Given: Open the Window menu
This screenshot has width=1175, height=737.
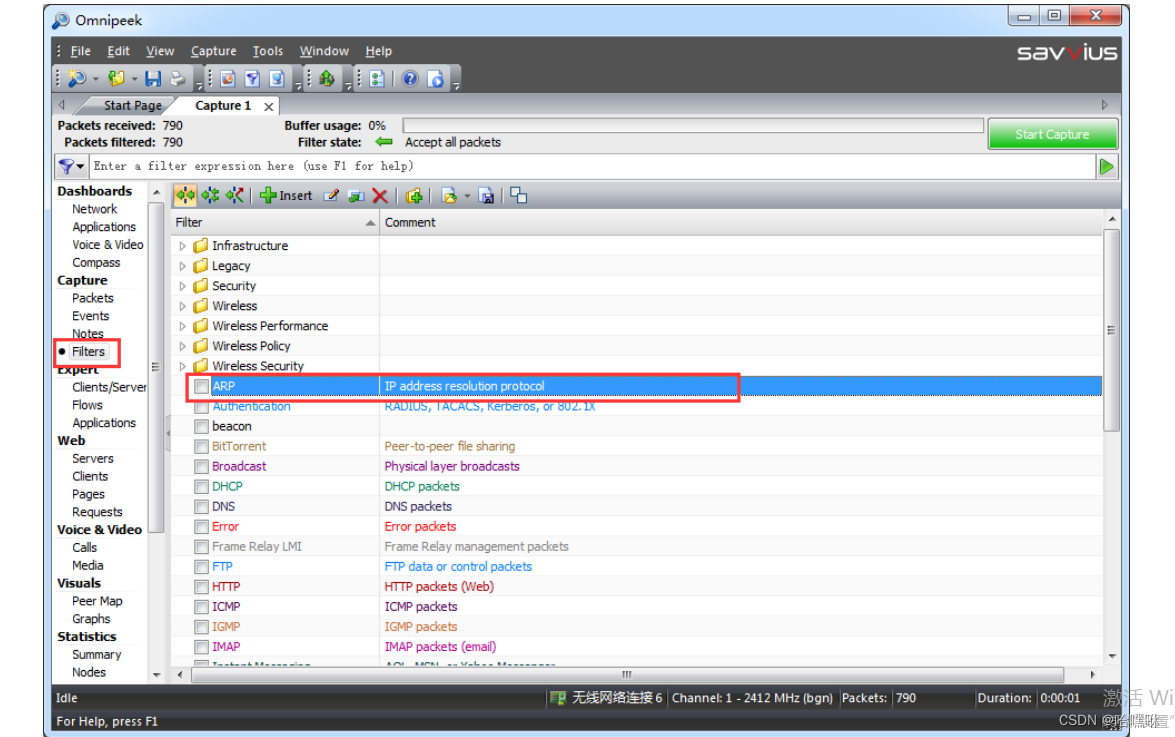Looking at the screenshot, I should pyautogui.click(x=324, y=51).
